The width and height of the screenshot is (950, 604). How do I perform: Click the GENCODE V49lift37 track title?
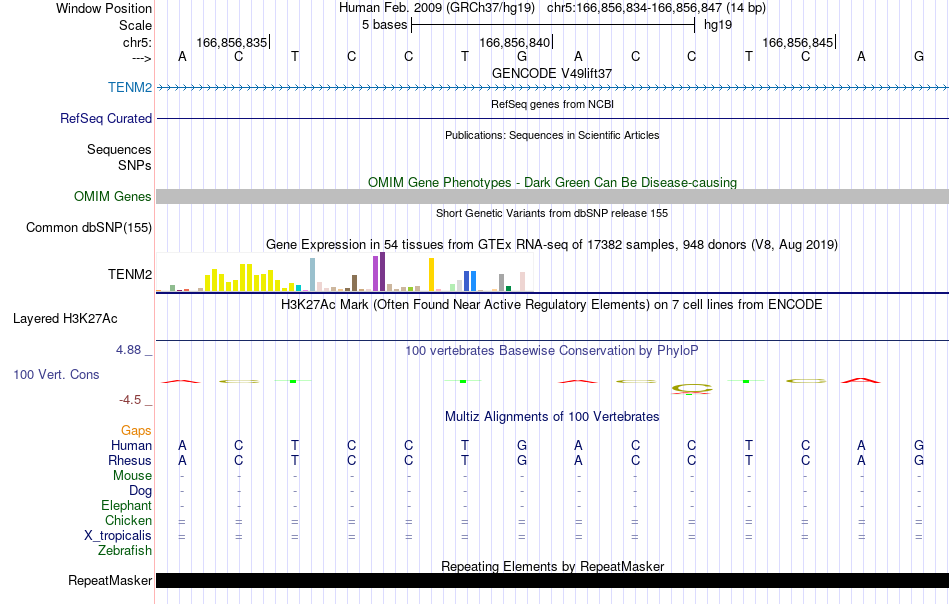point(552,73)
